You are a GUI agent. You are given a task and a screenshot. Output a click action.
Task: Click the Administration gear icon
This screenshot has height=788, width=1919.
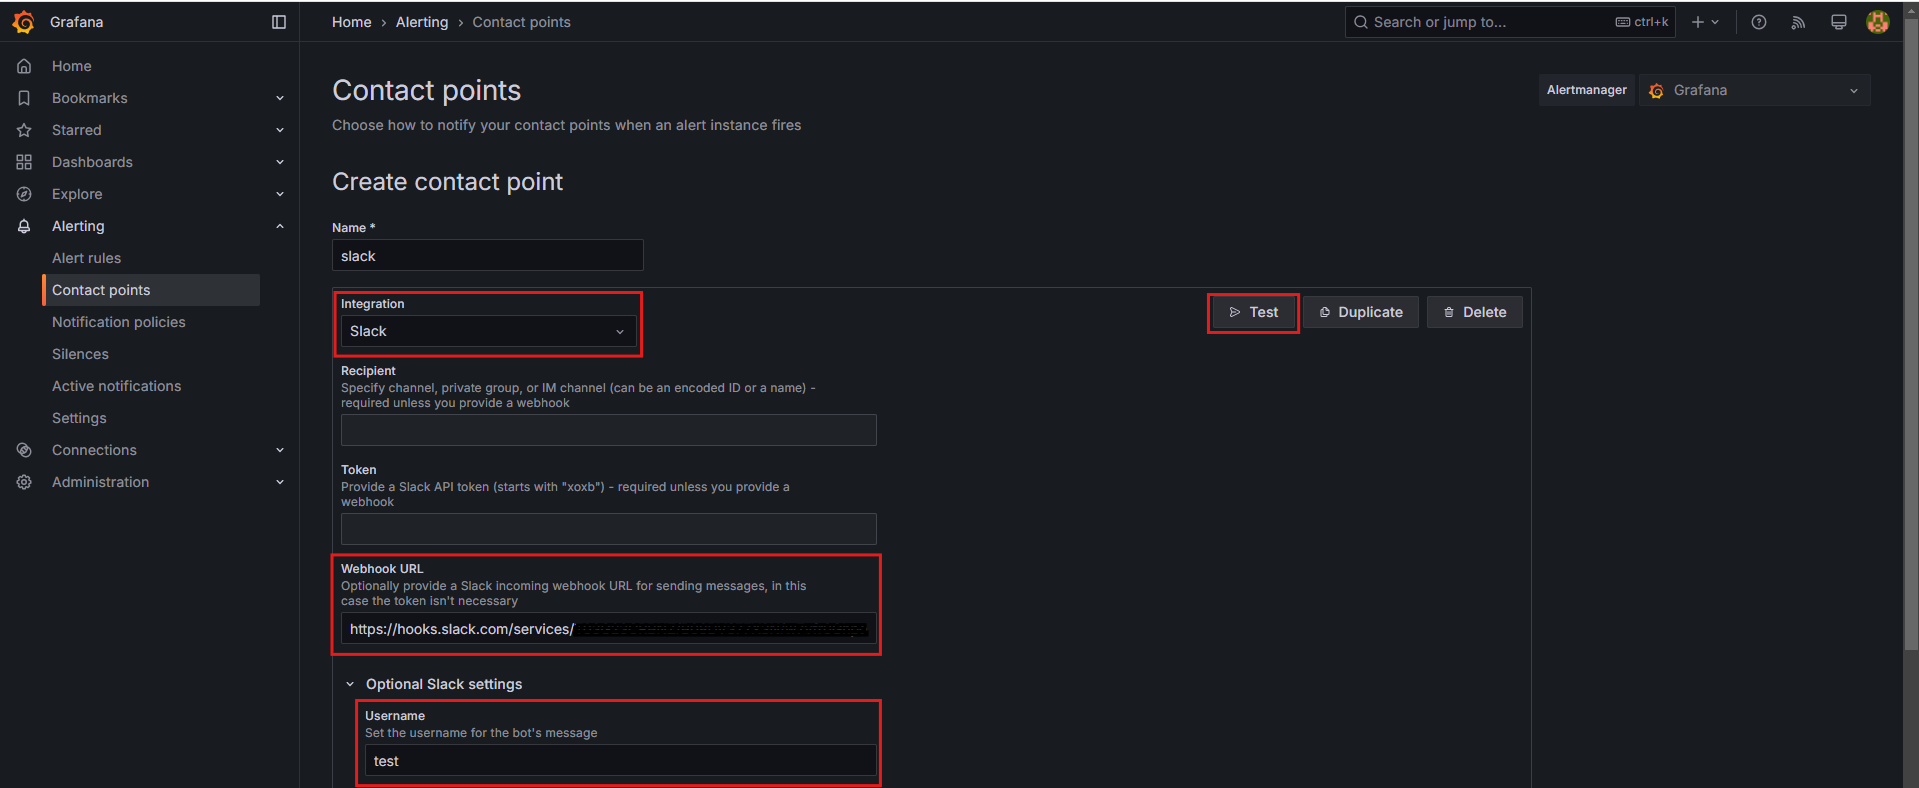pos(24,482)
